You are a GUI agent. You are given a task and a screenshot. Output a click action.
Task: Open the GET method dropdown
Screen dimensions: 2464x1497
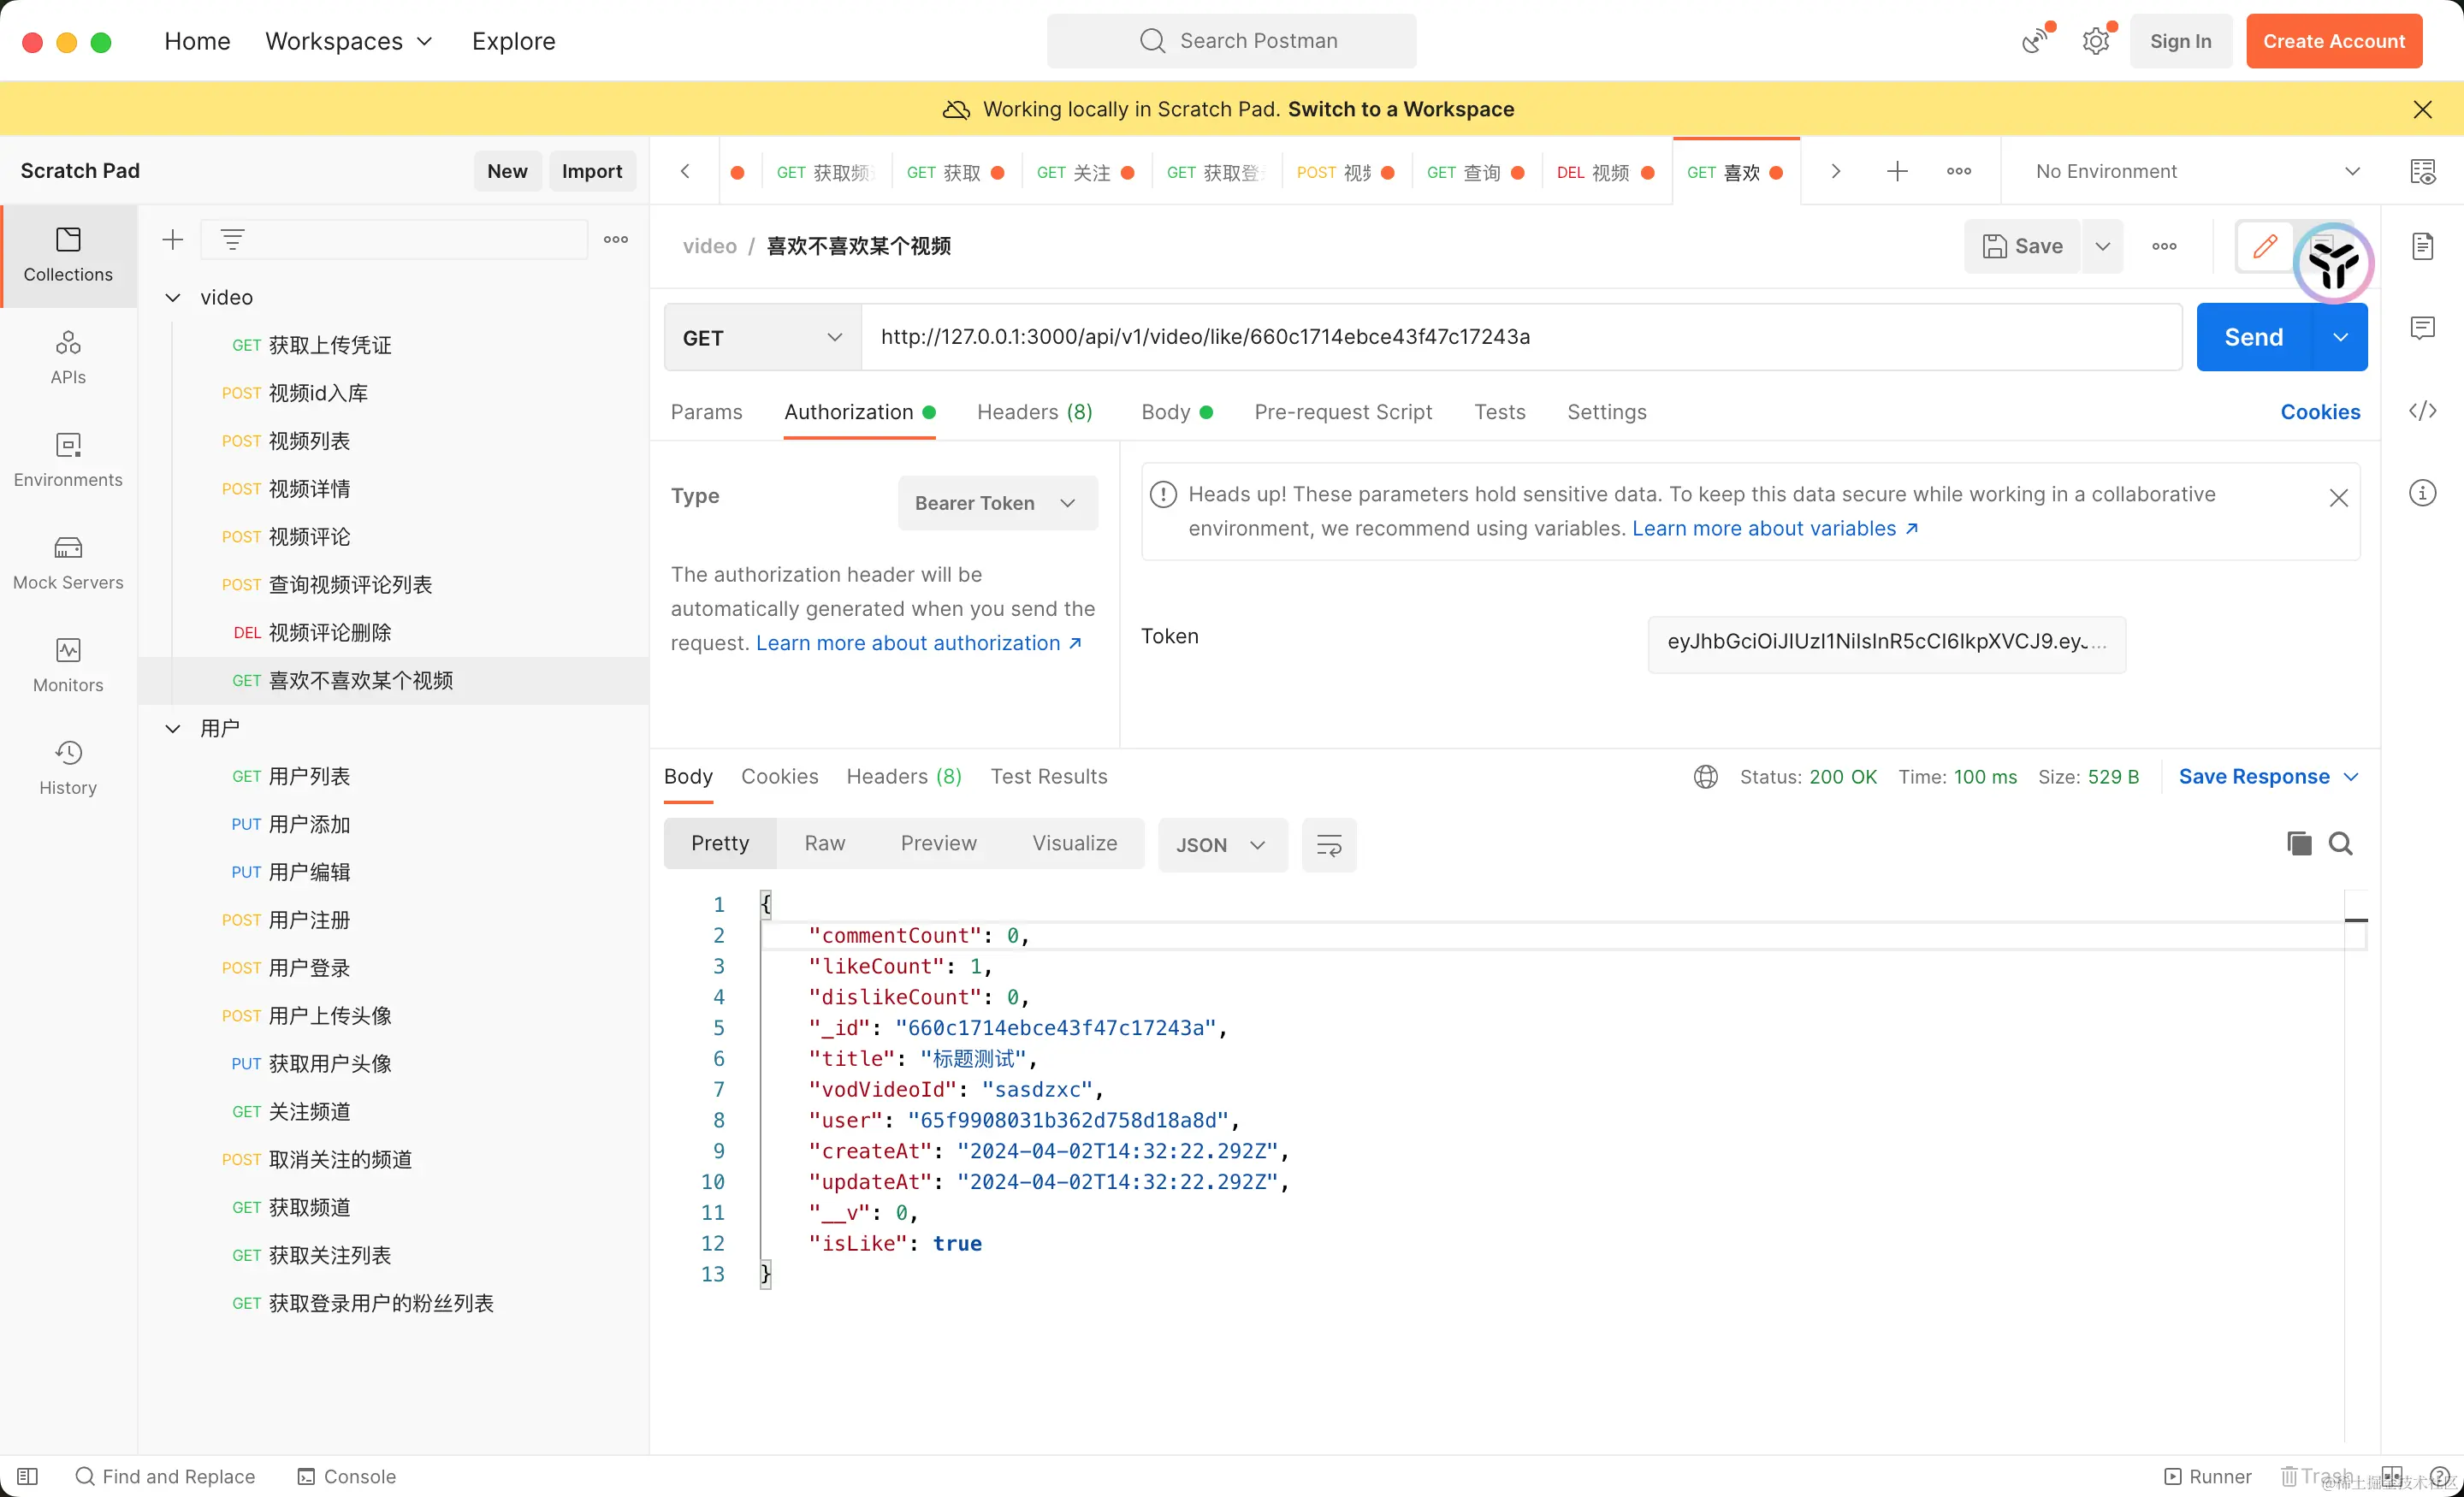tap(762, 338)
